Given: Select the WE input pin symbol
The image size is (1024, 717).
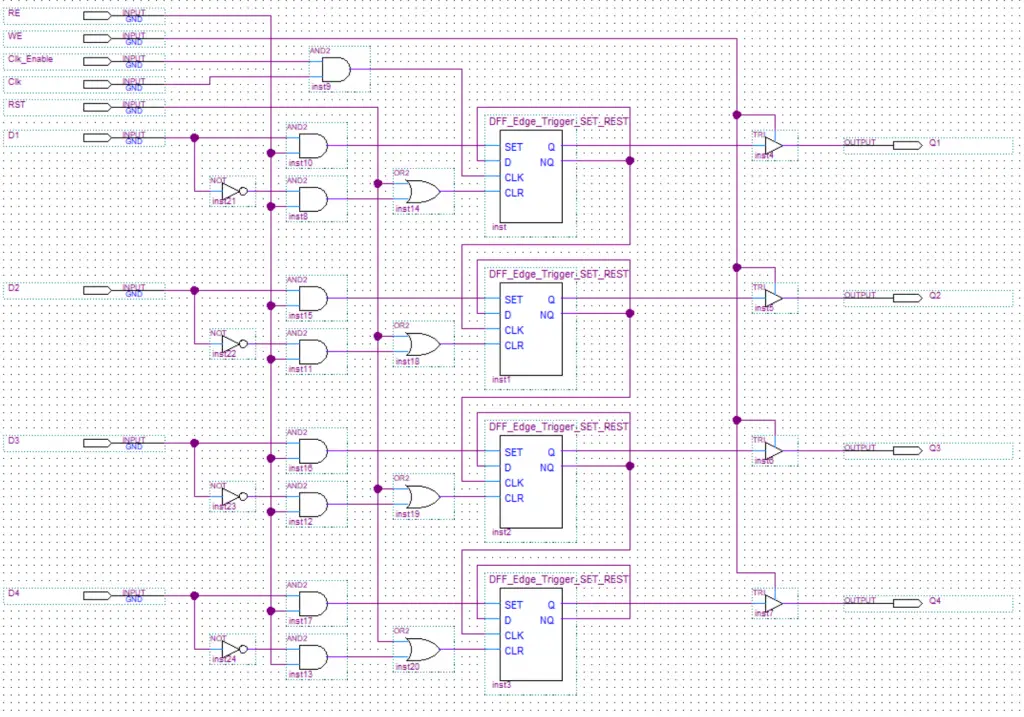Looking at the screenshot, I should 97,39.
